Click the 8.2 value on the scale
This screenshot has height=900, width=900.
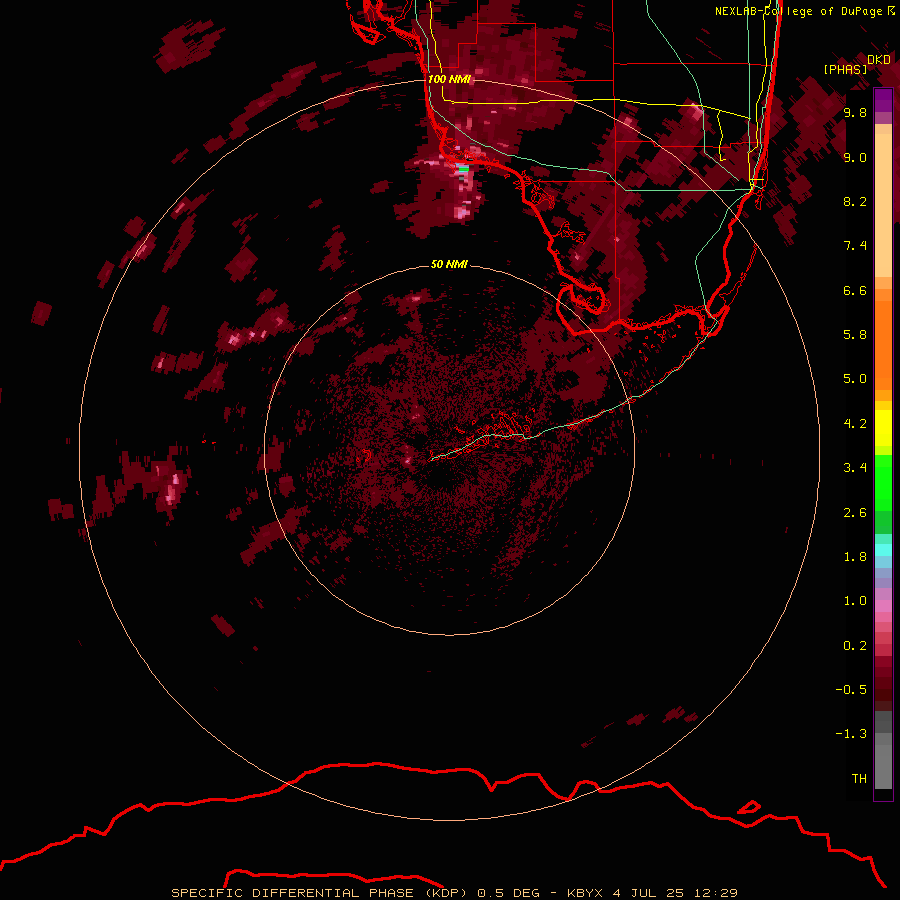click(855, 201)
